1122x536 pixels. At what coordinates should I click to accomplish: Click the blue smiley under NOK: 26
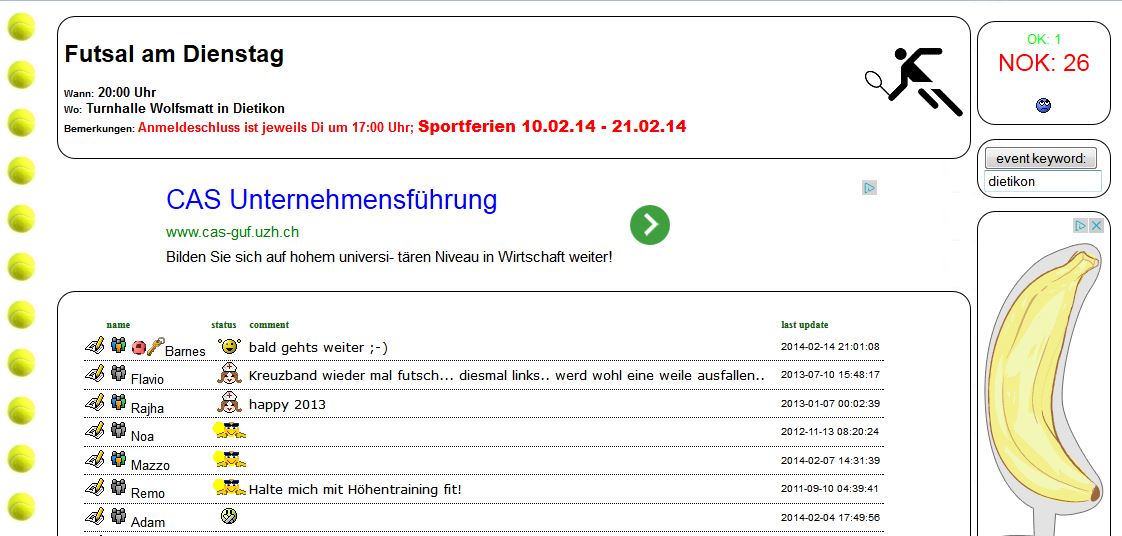[1043, 105]
